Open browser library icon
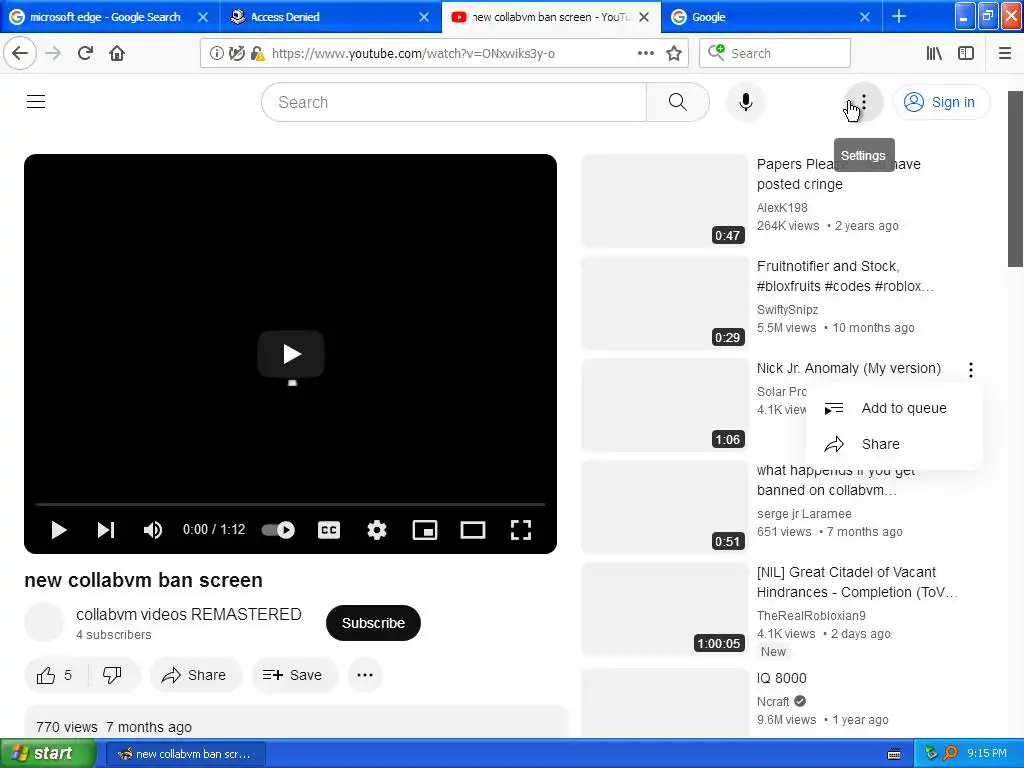 pyautogui.click(x=934, y=53)
